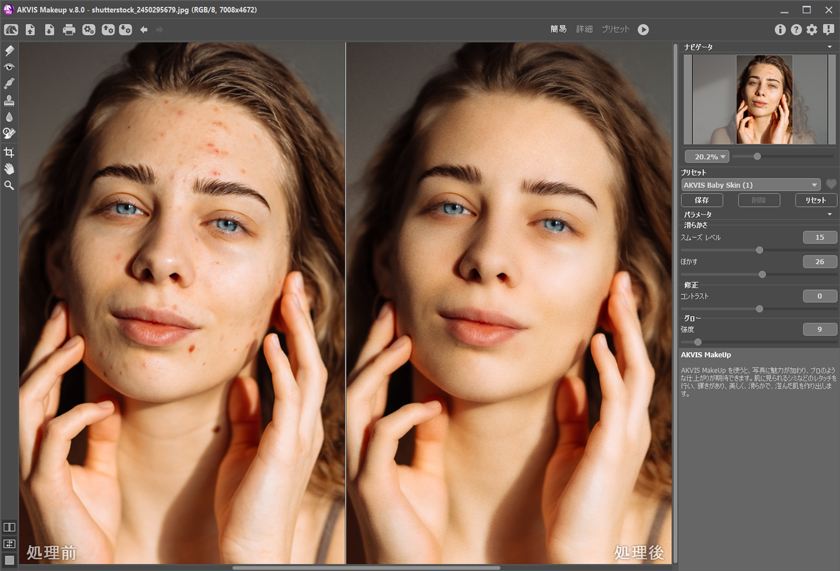Select the blur drop tool

pos(9,117)
